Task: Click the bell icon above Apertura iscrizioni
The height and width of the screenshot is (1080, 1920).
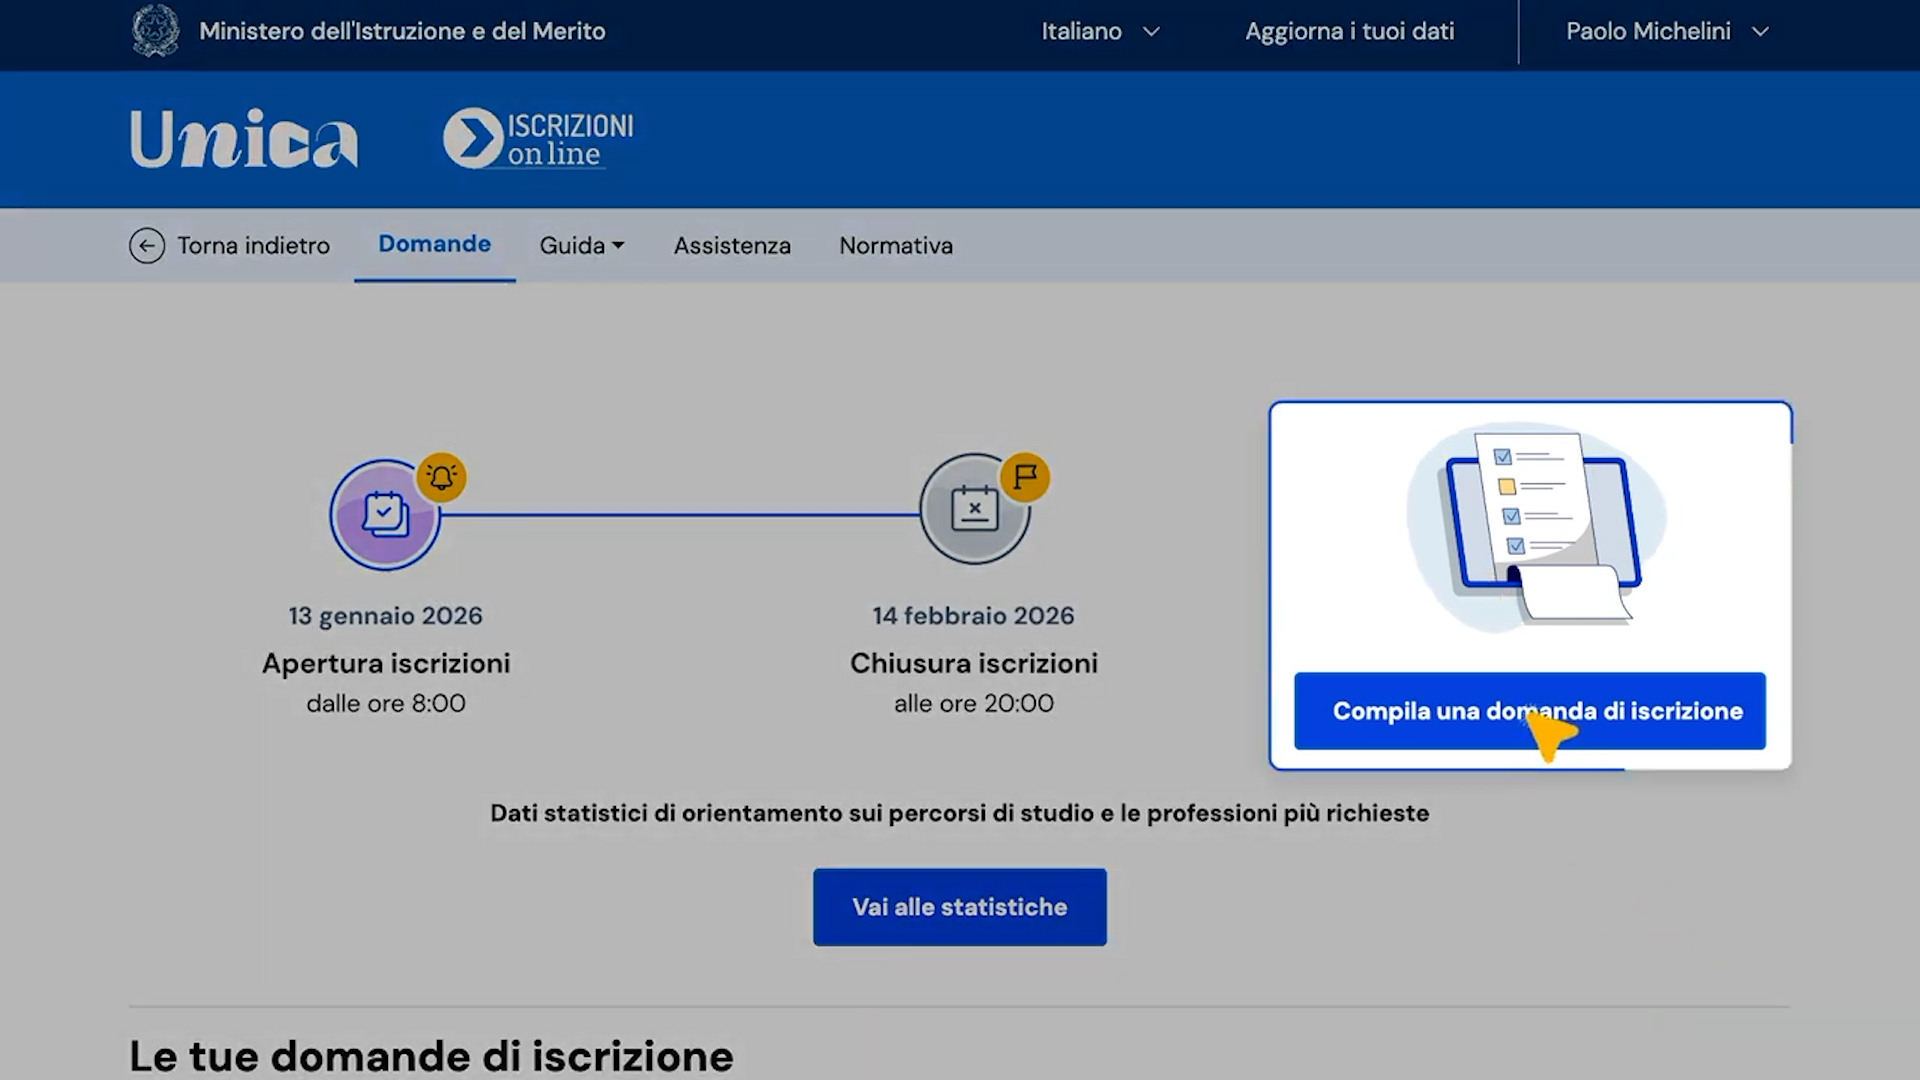Action: click(x=441, y=477)
